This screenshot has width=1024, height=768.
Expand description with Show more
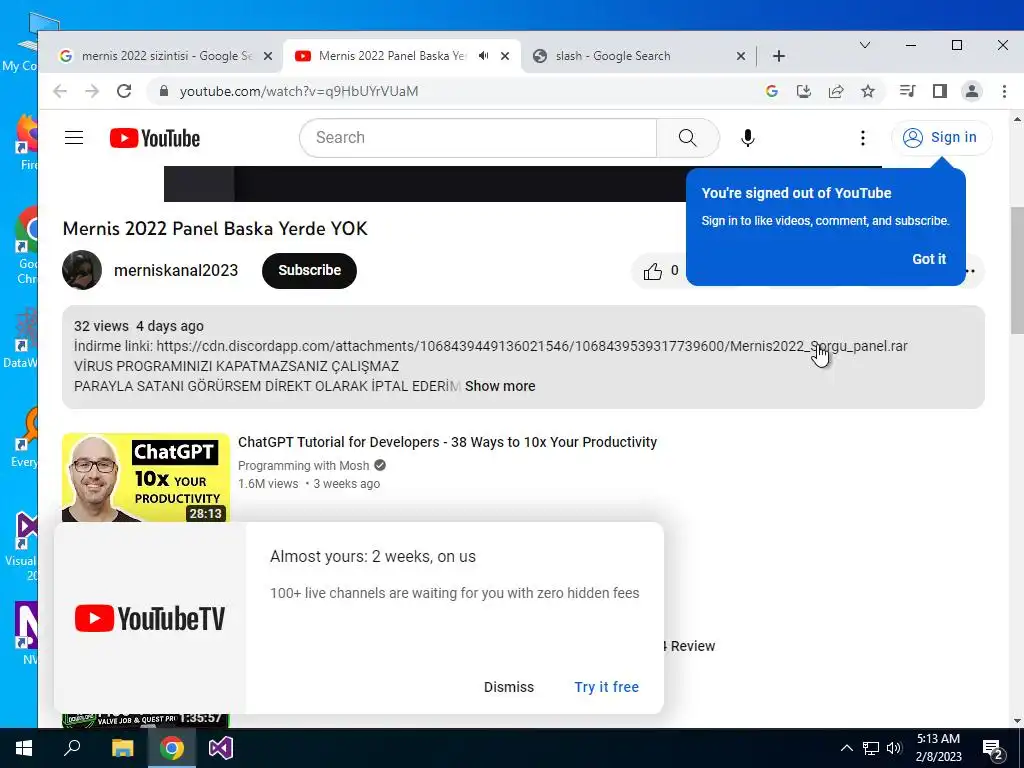(500, 387)
